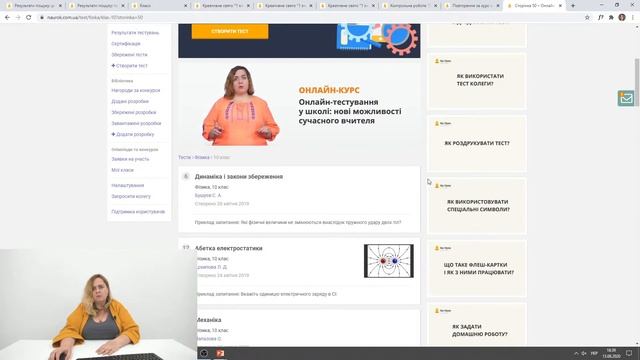The height and width of the screenshot is (360, 640).
Task: Open the browser profile avatar
Action: pos(622,18)
